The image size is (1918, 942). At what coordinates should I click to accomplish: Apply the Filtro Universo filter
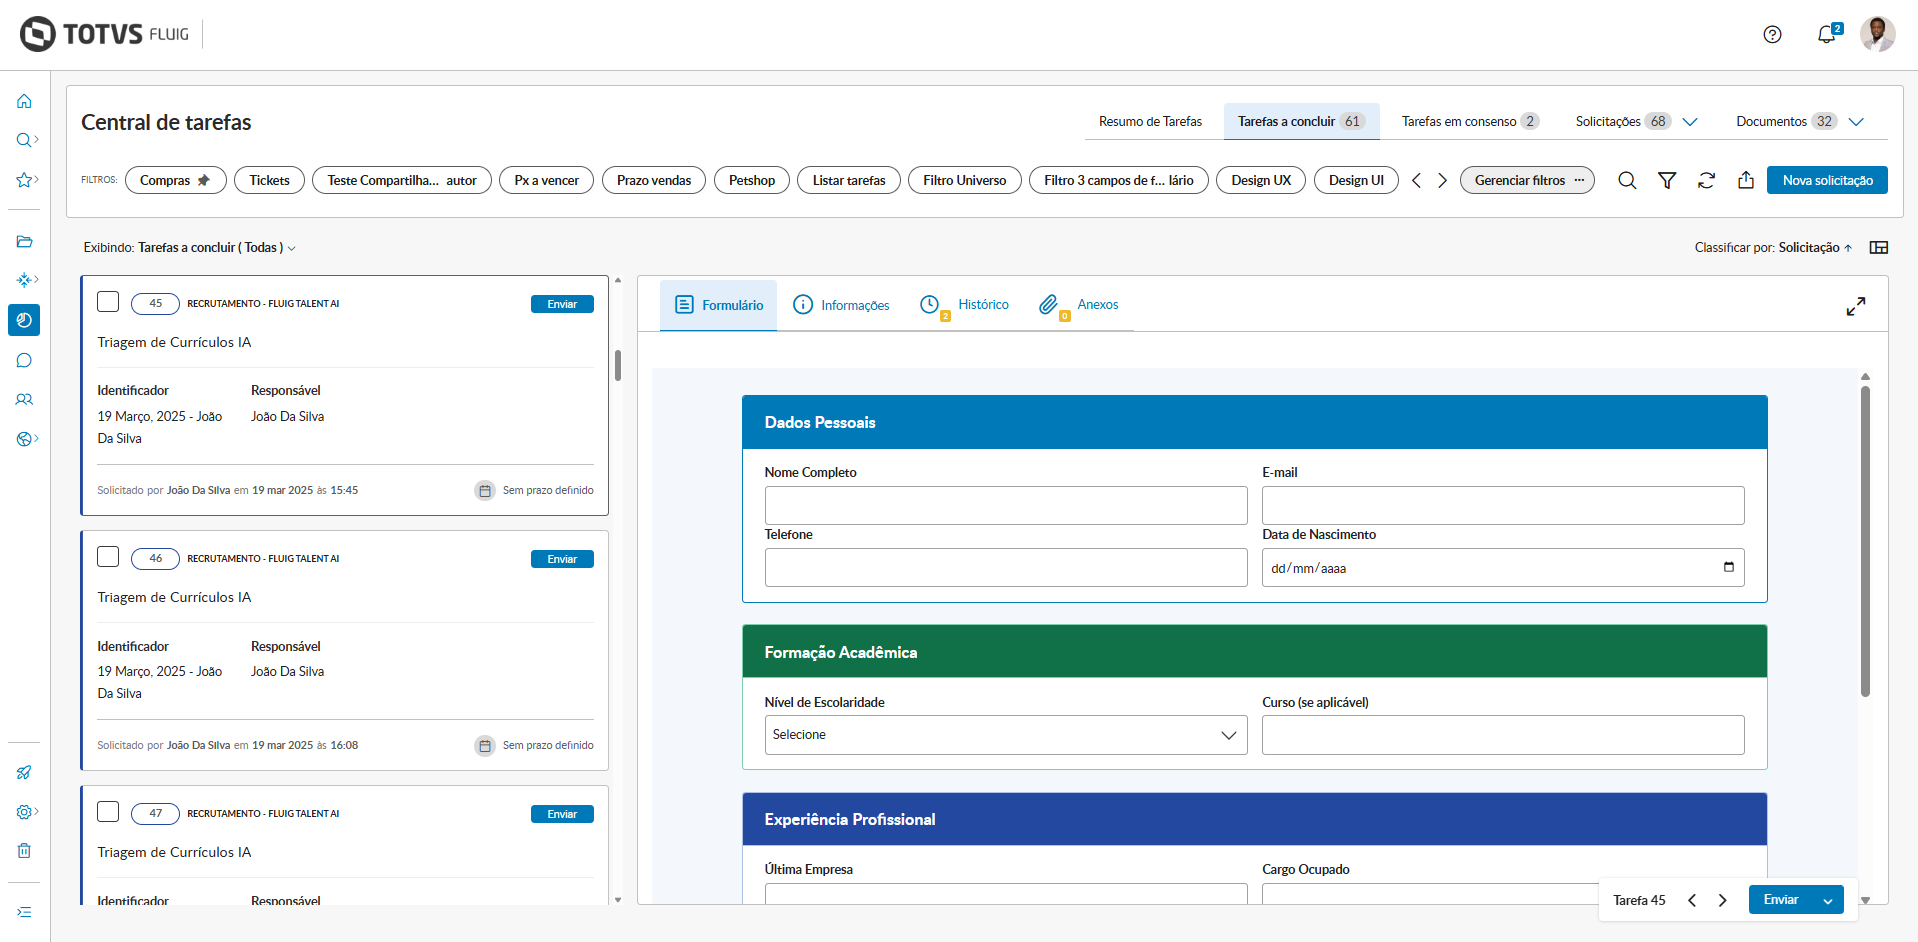point(965,180)
